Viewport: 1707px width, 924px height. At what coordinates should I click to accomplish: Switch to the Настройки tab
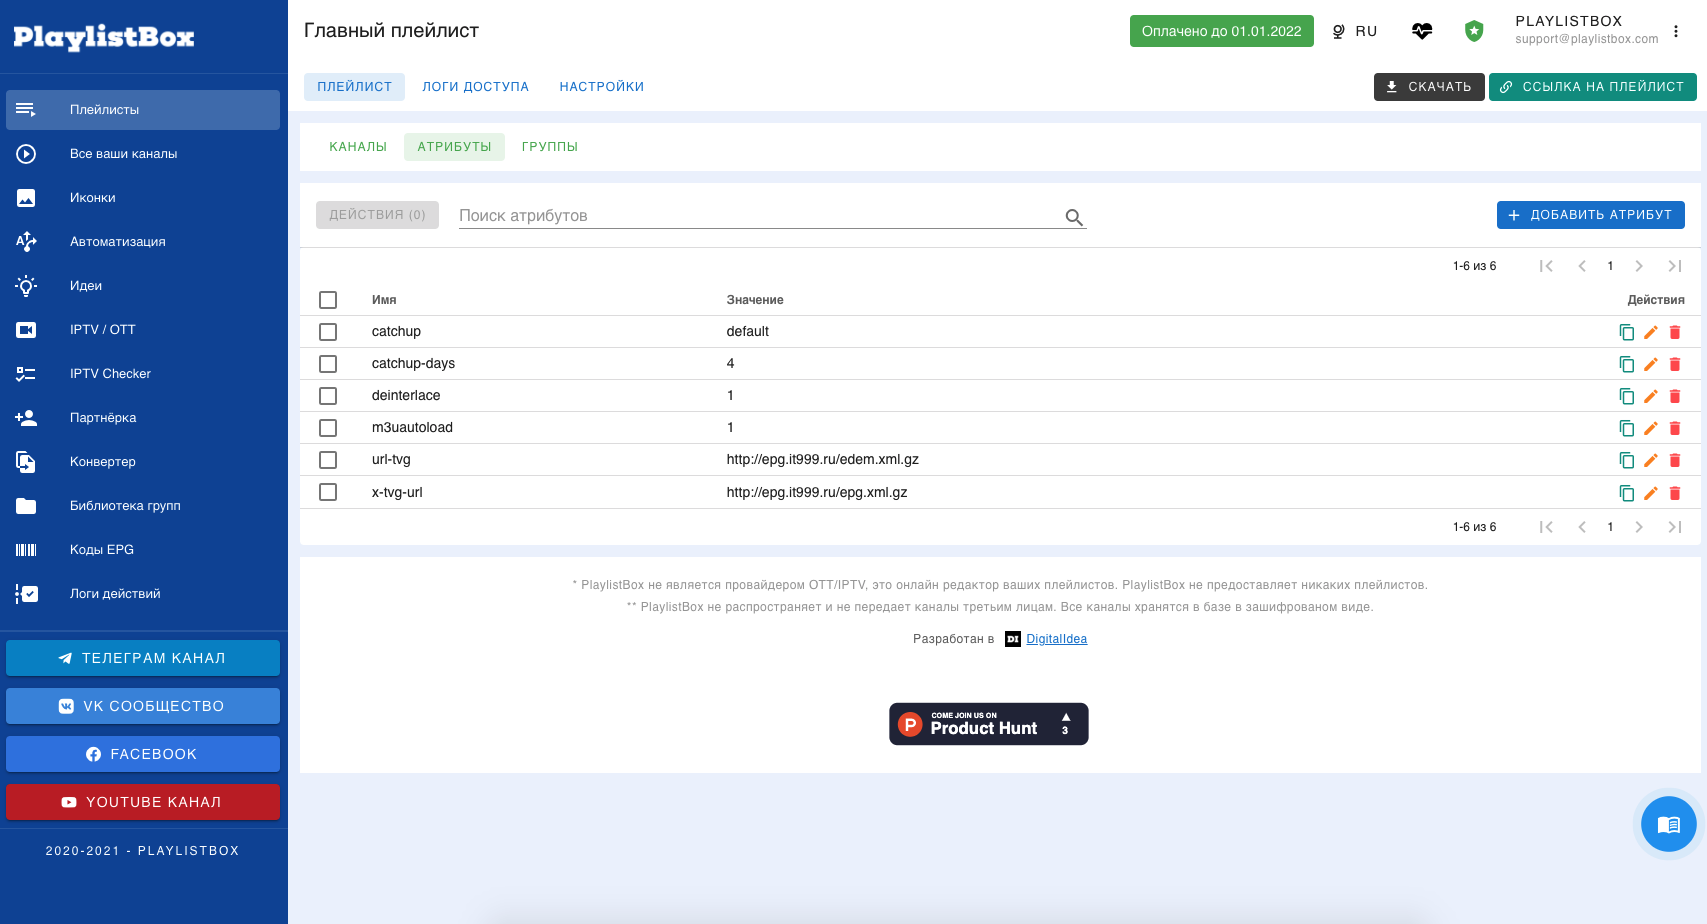602,87
